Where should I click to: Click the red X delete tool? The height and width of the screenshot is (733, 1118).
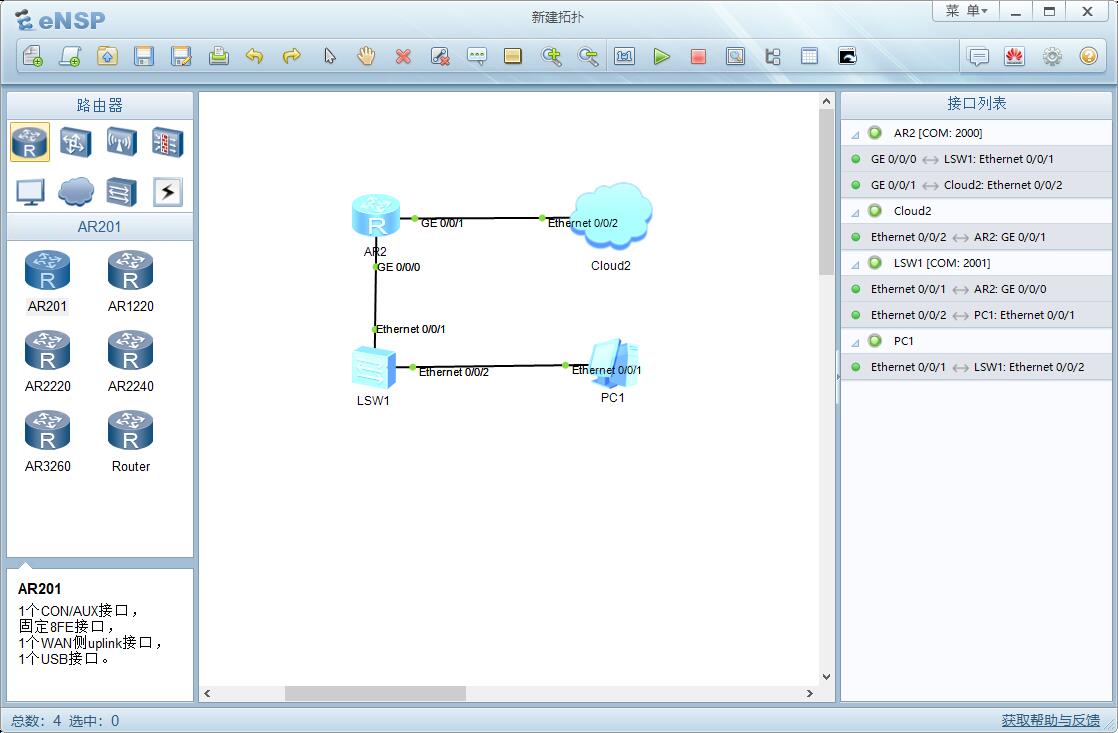(403, 57)
